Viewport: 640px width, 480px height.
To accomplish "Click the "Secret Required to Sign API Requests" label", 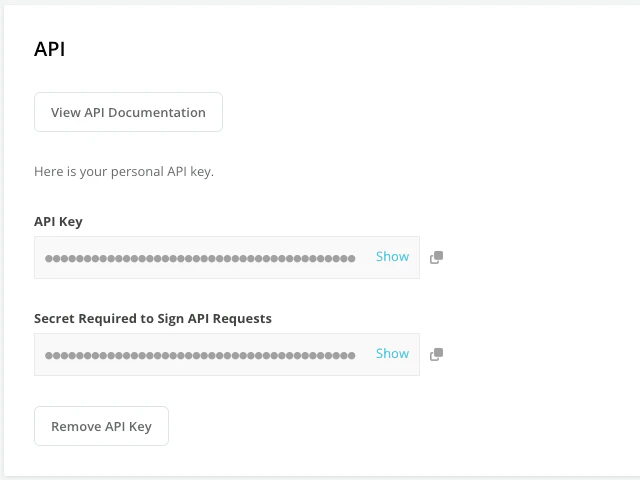I will click(x=153, y=318).
